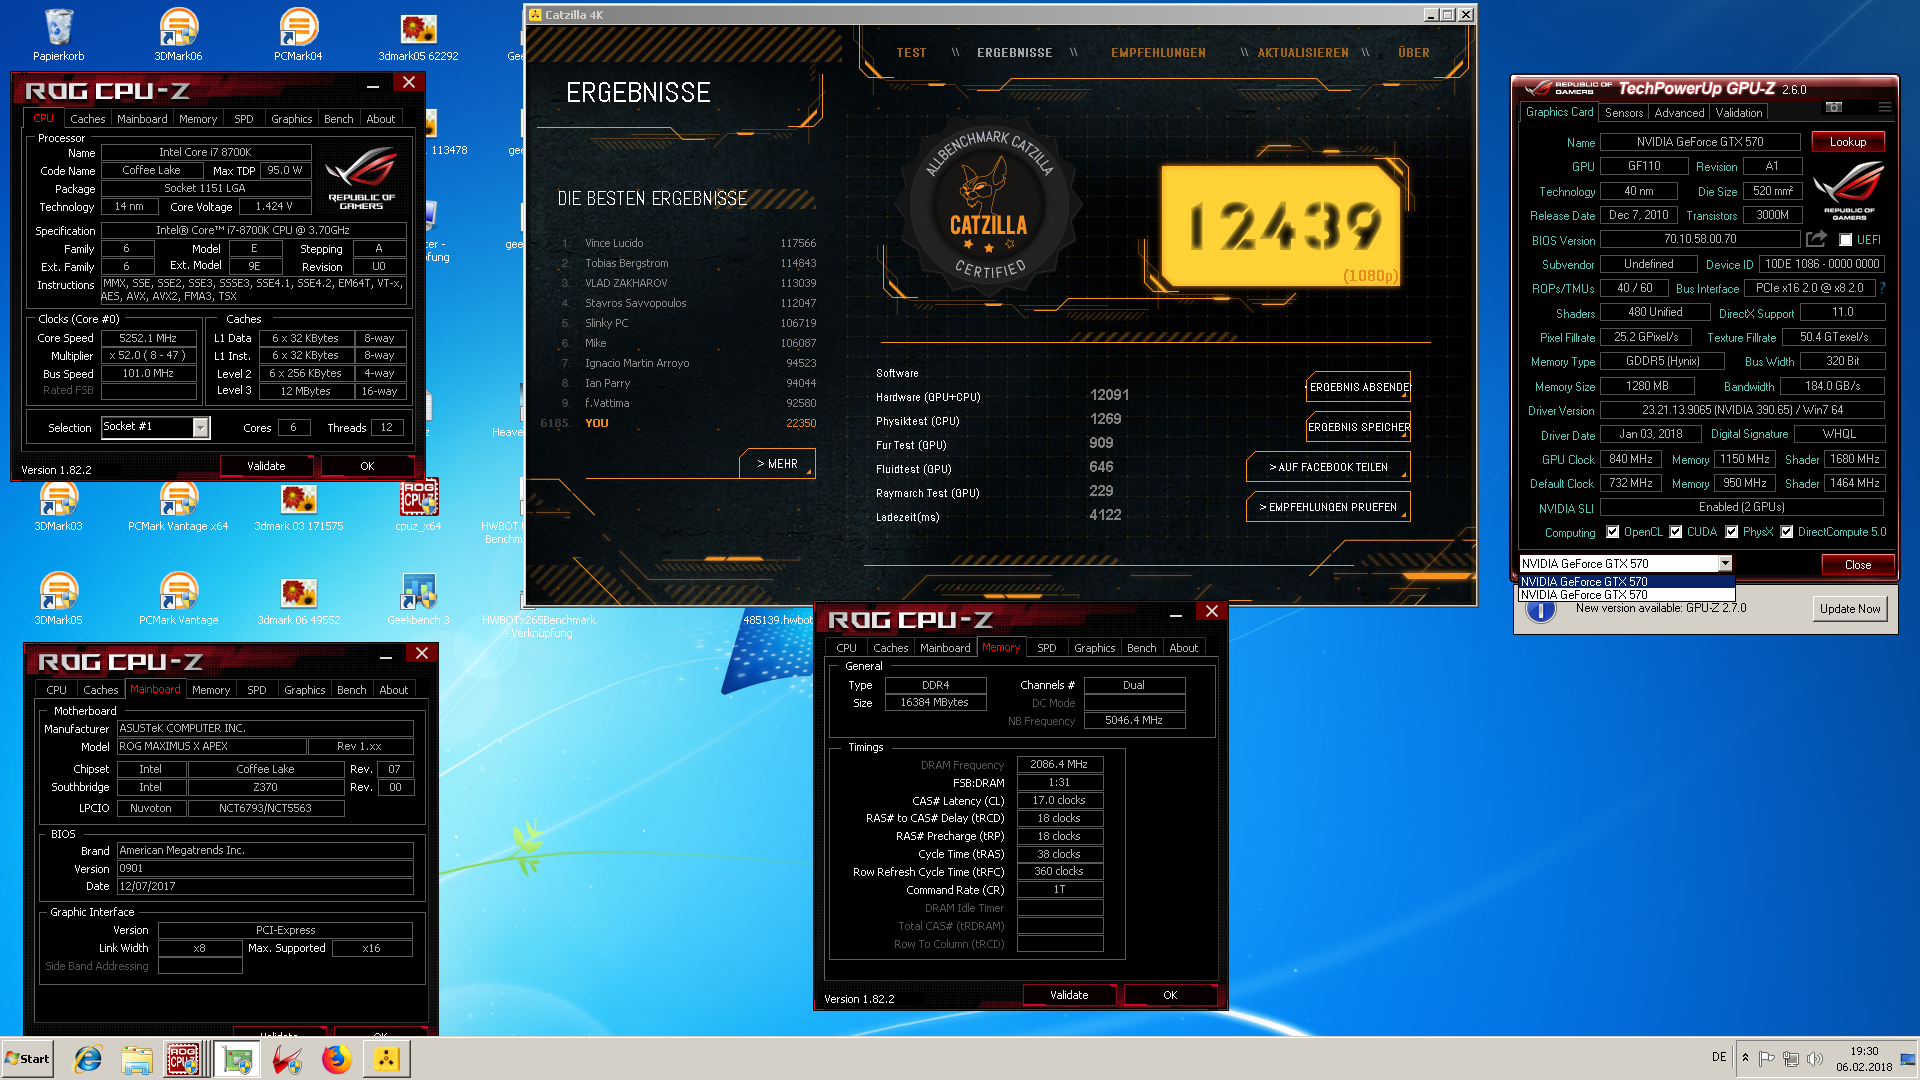The height and width of the screenshot is (1080, 1920).
Task: Click AUF FACEBOOK TEILEN button
Action: pos(1328,467)
